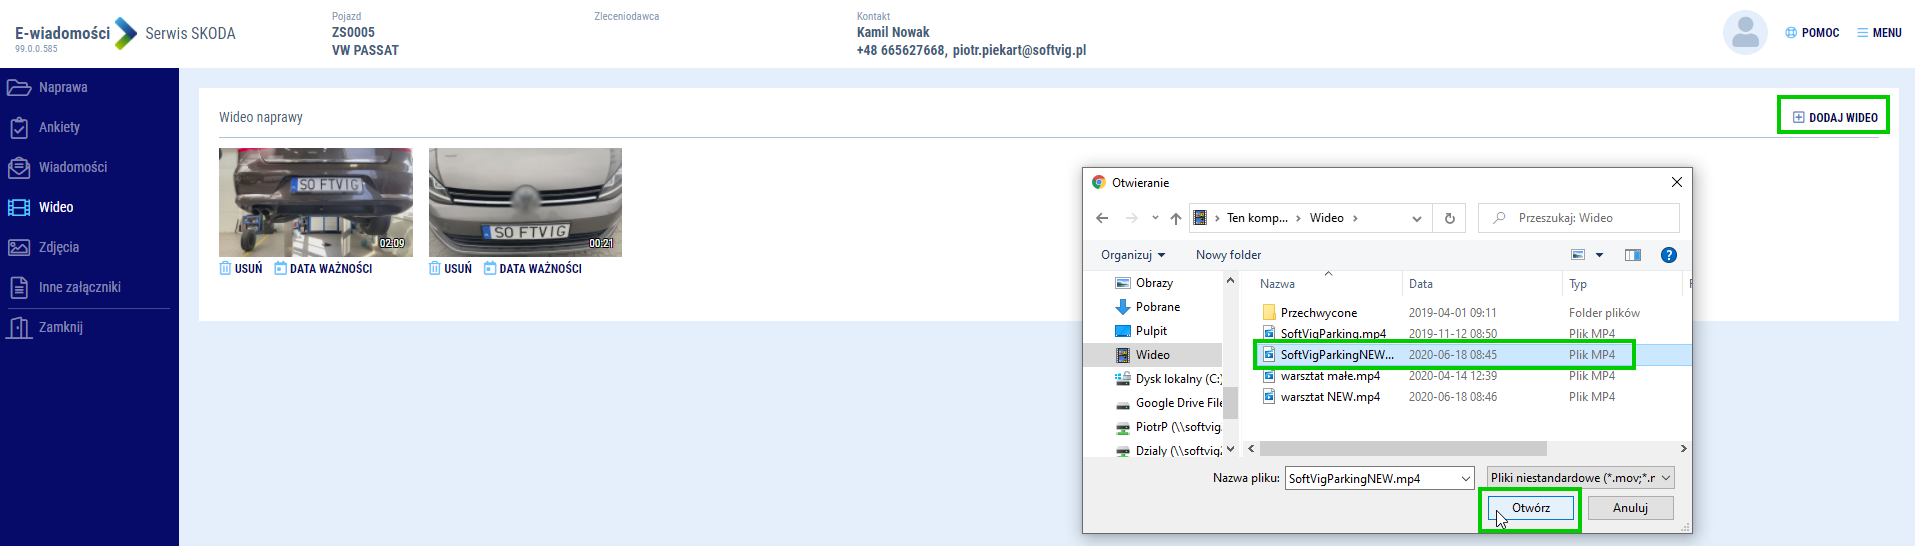Go to Naprawa in sidebar
The height and width of the screenshot is (546, 1915).
click(x=62, y=88)
